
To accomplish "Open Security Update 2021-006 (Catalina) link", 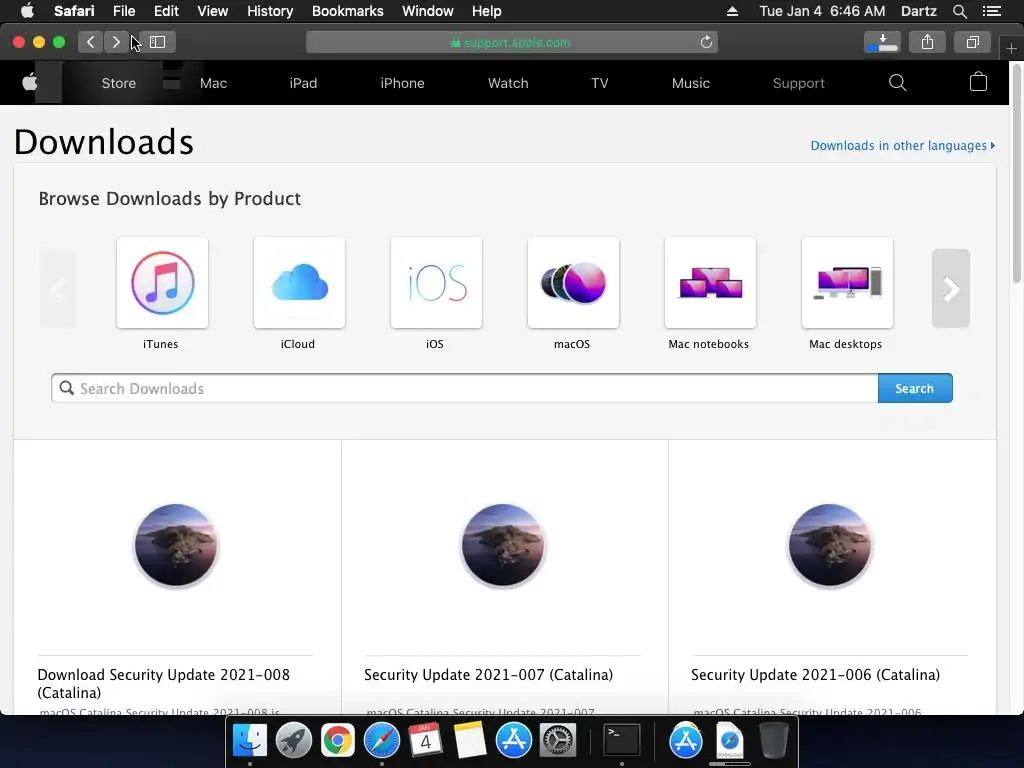I will [x=816, y=675].
